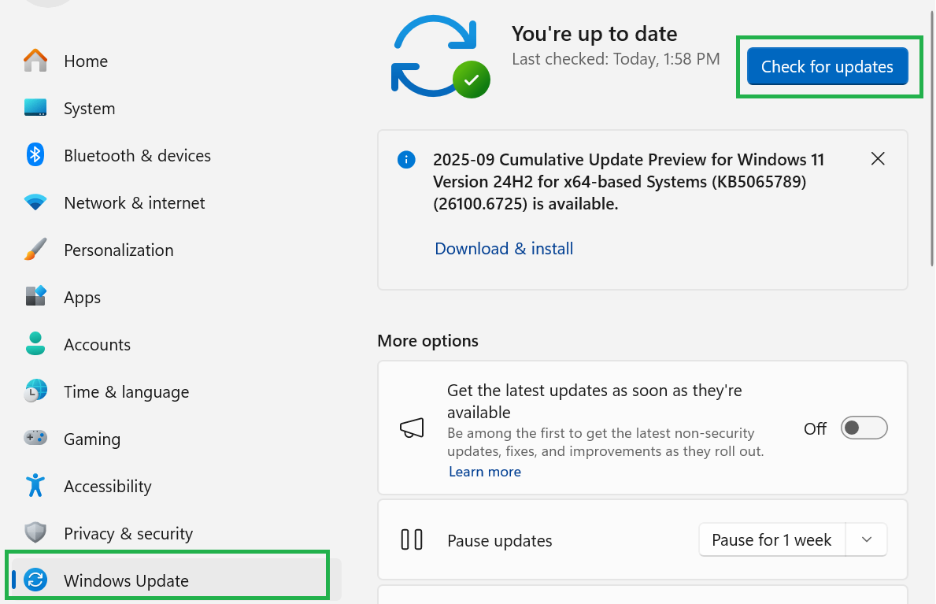936x604 pixels.
Task: Click the blue info icon on update notice
Action: point(407,159)
